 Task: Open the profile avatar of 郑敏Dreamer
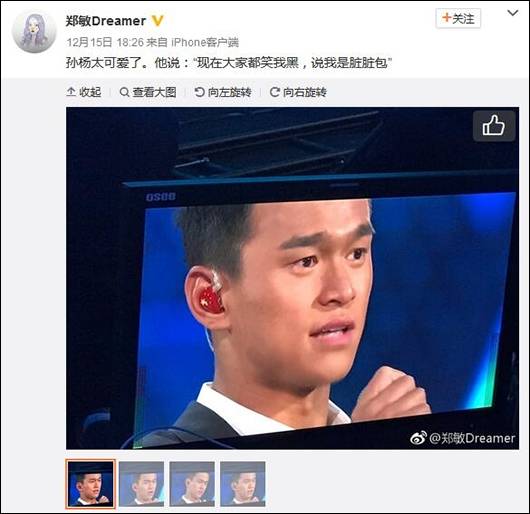click(34, 32)
